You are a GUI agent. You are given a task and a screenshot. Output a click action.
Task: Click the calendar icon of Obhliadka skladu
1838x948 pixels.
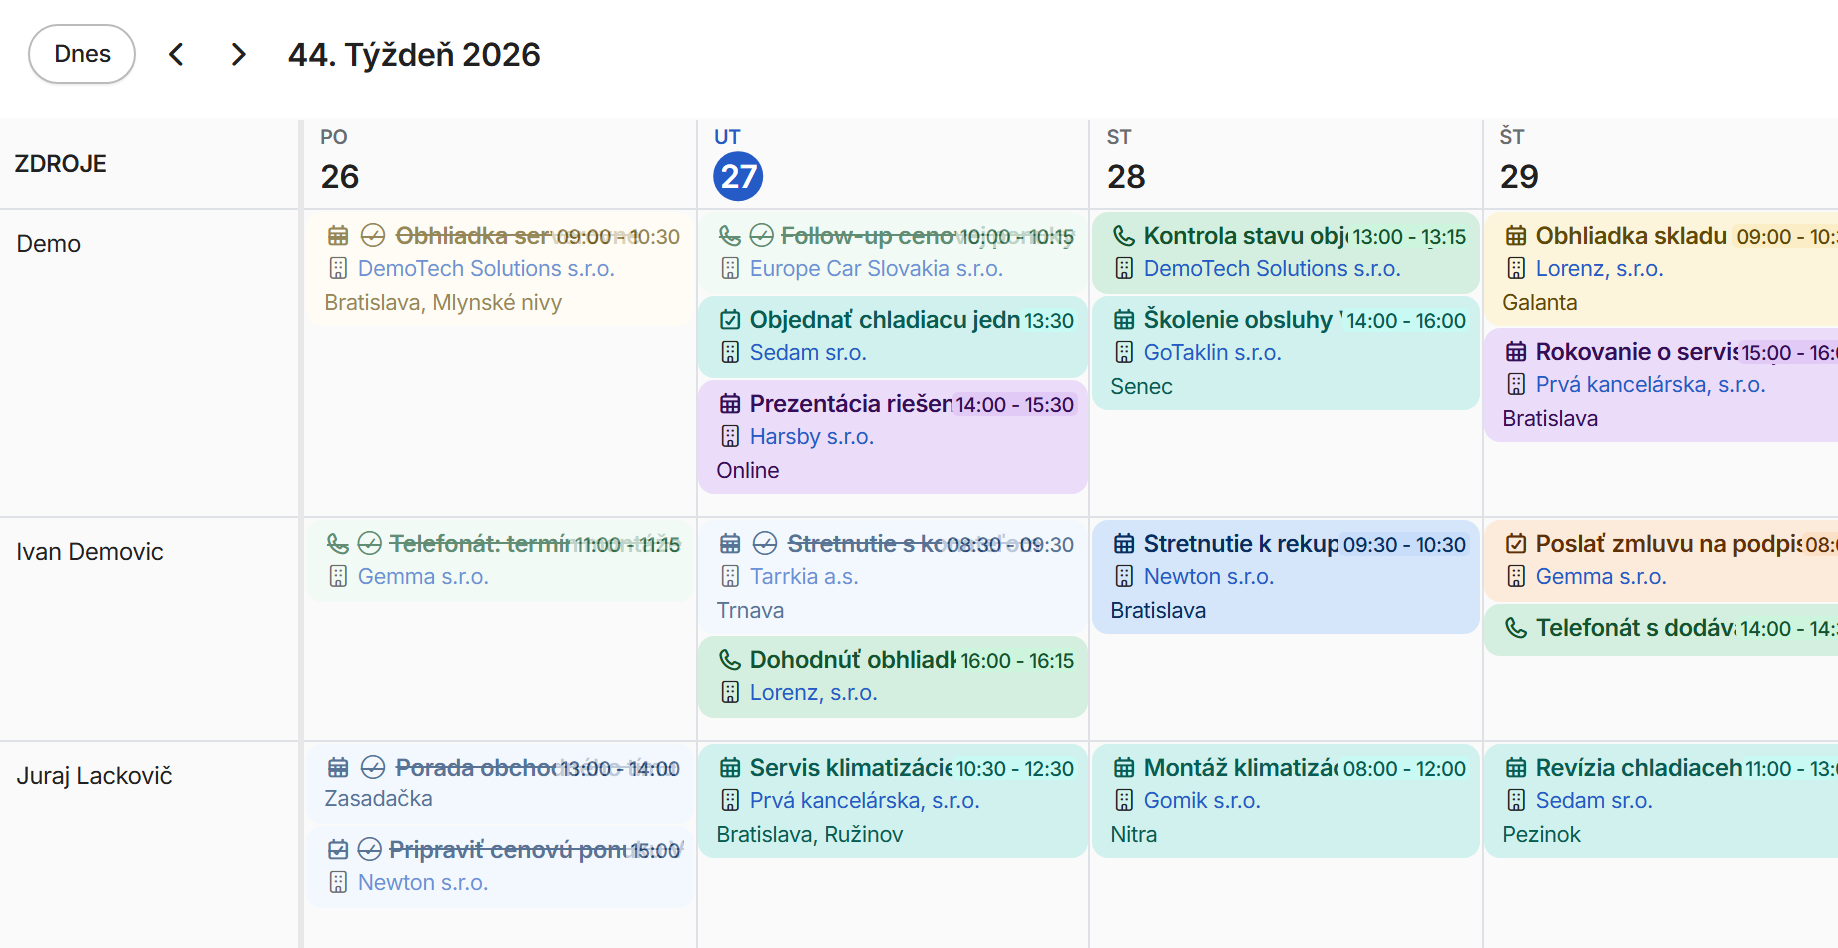1516,236
